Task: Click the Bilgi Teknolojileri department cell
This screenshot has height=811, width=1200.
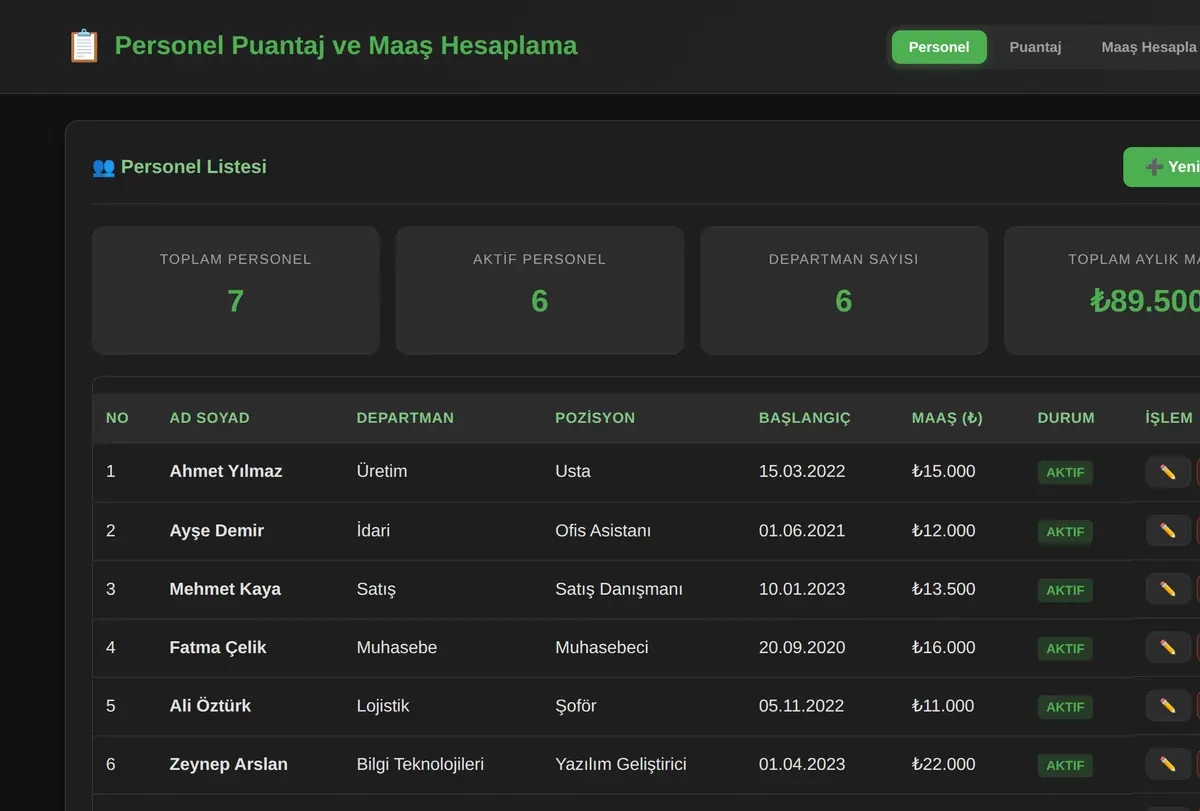Action: tap(420, 764)
